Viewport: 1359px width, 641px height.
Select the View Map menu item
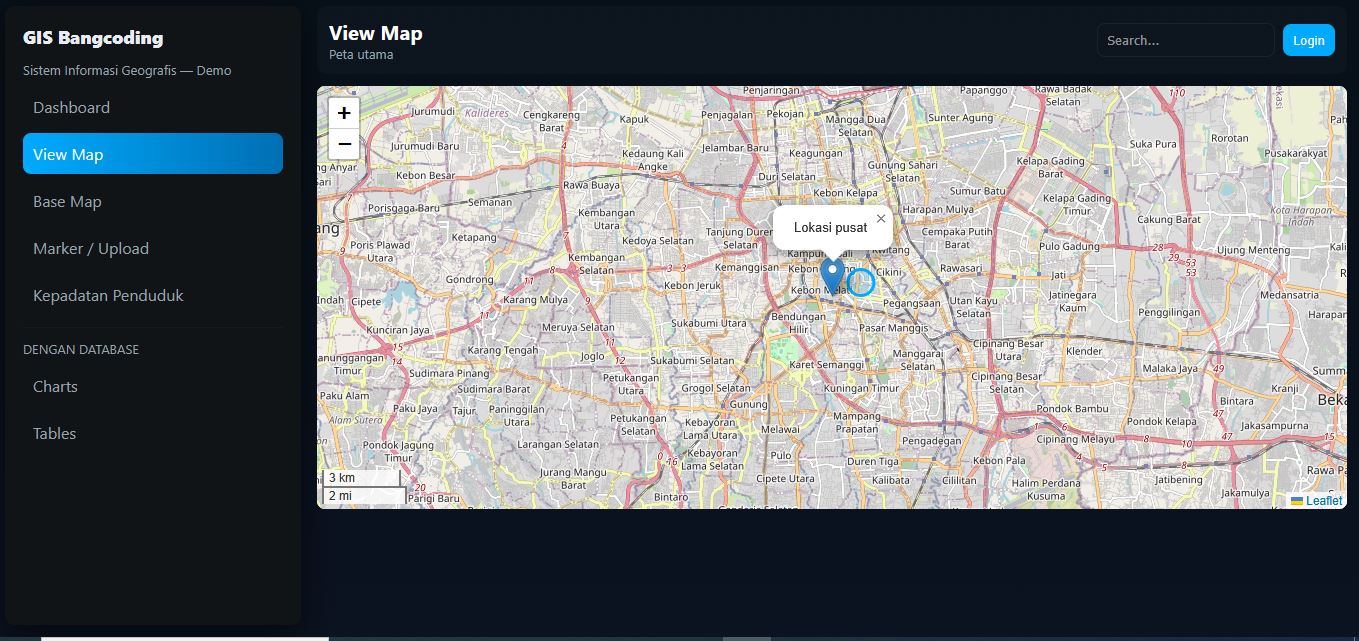click(x=153, y=154)
